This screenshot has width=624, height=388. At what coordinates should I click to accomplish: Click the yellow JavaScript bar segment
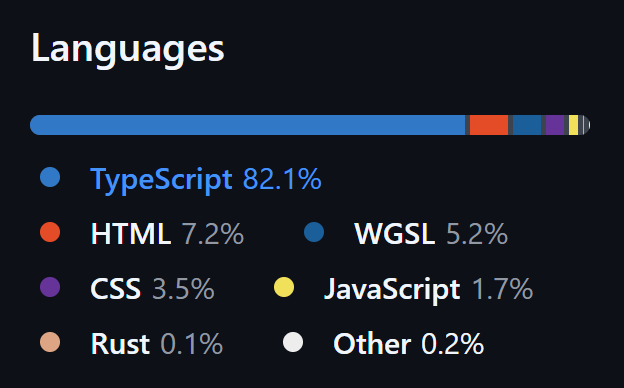point(573,125)
